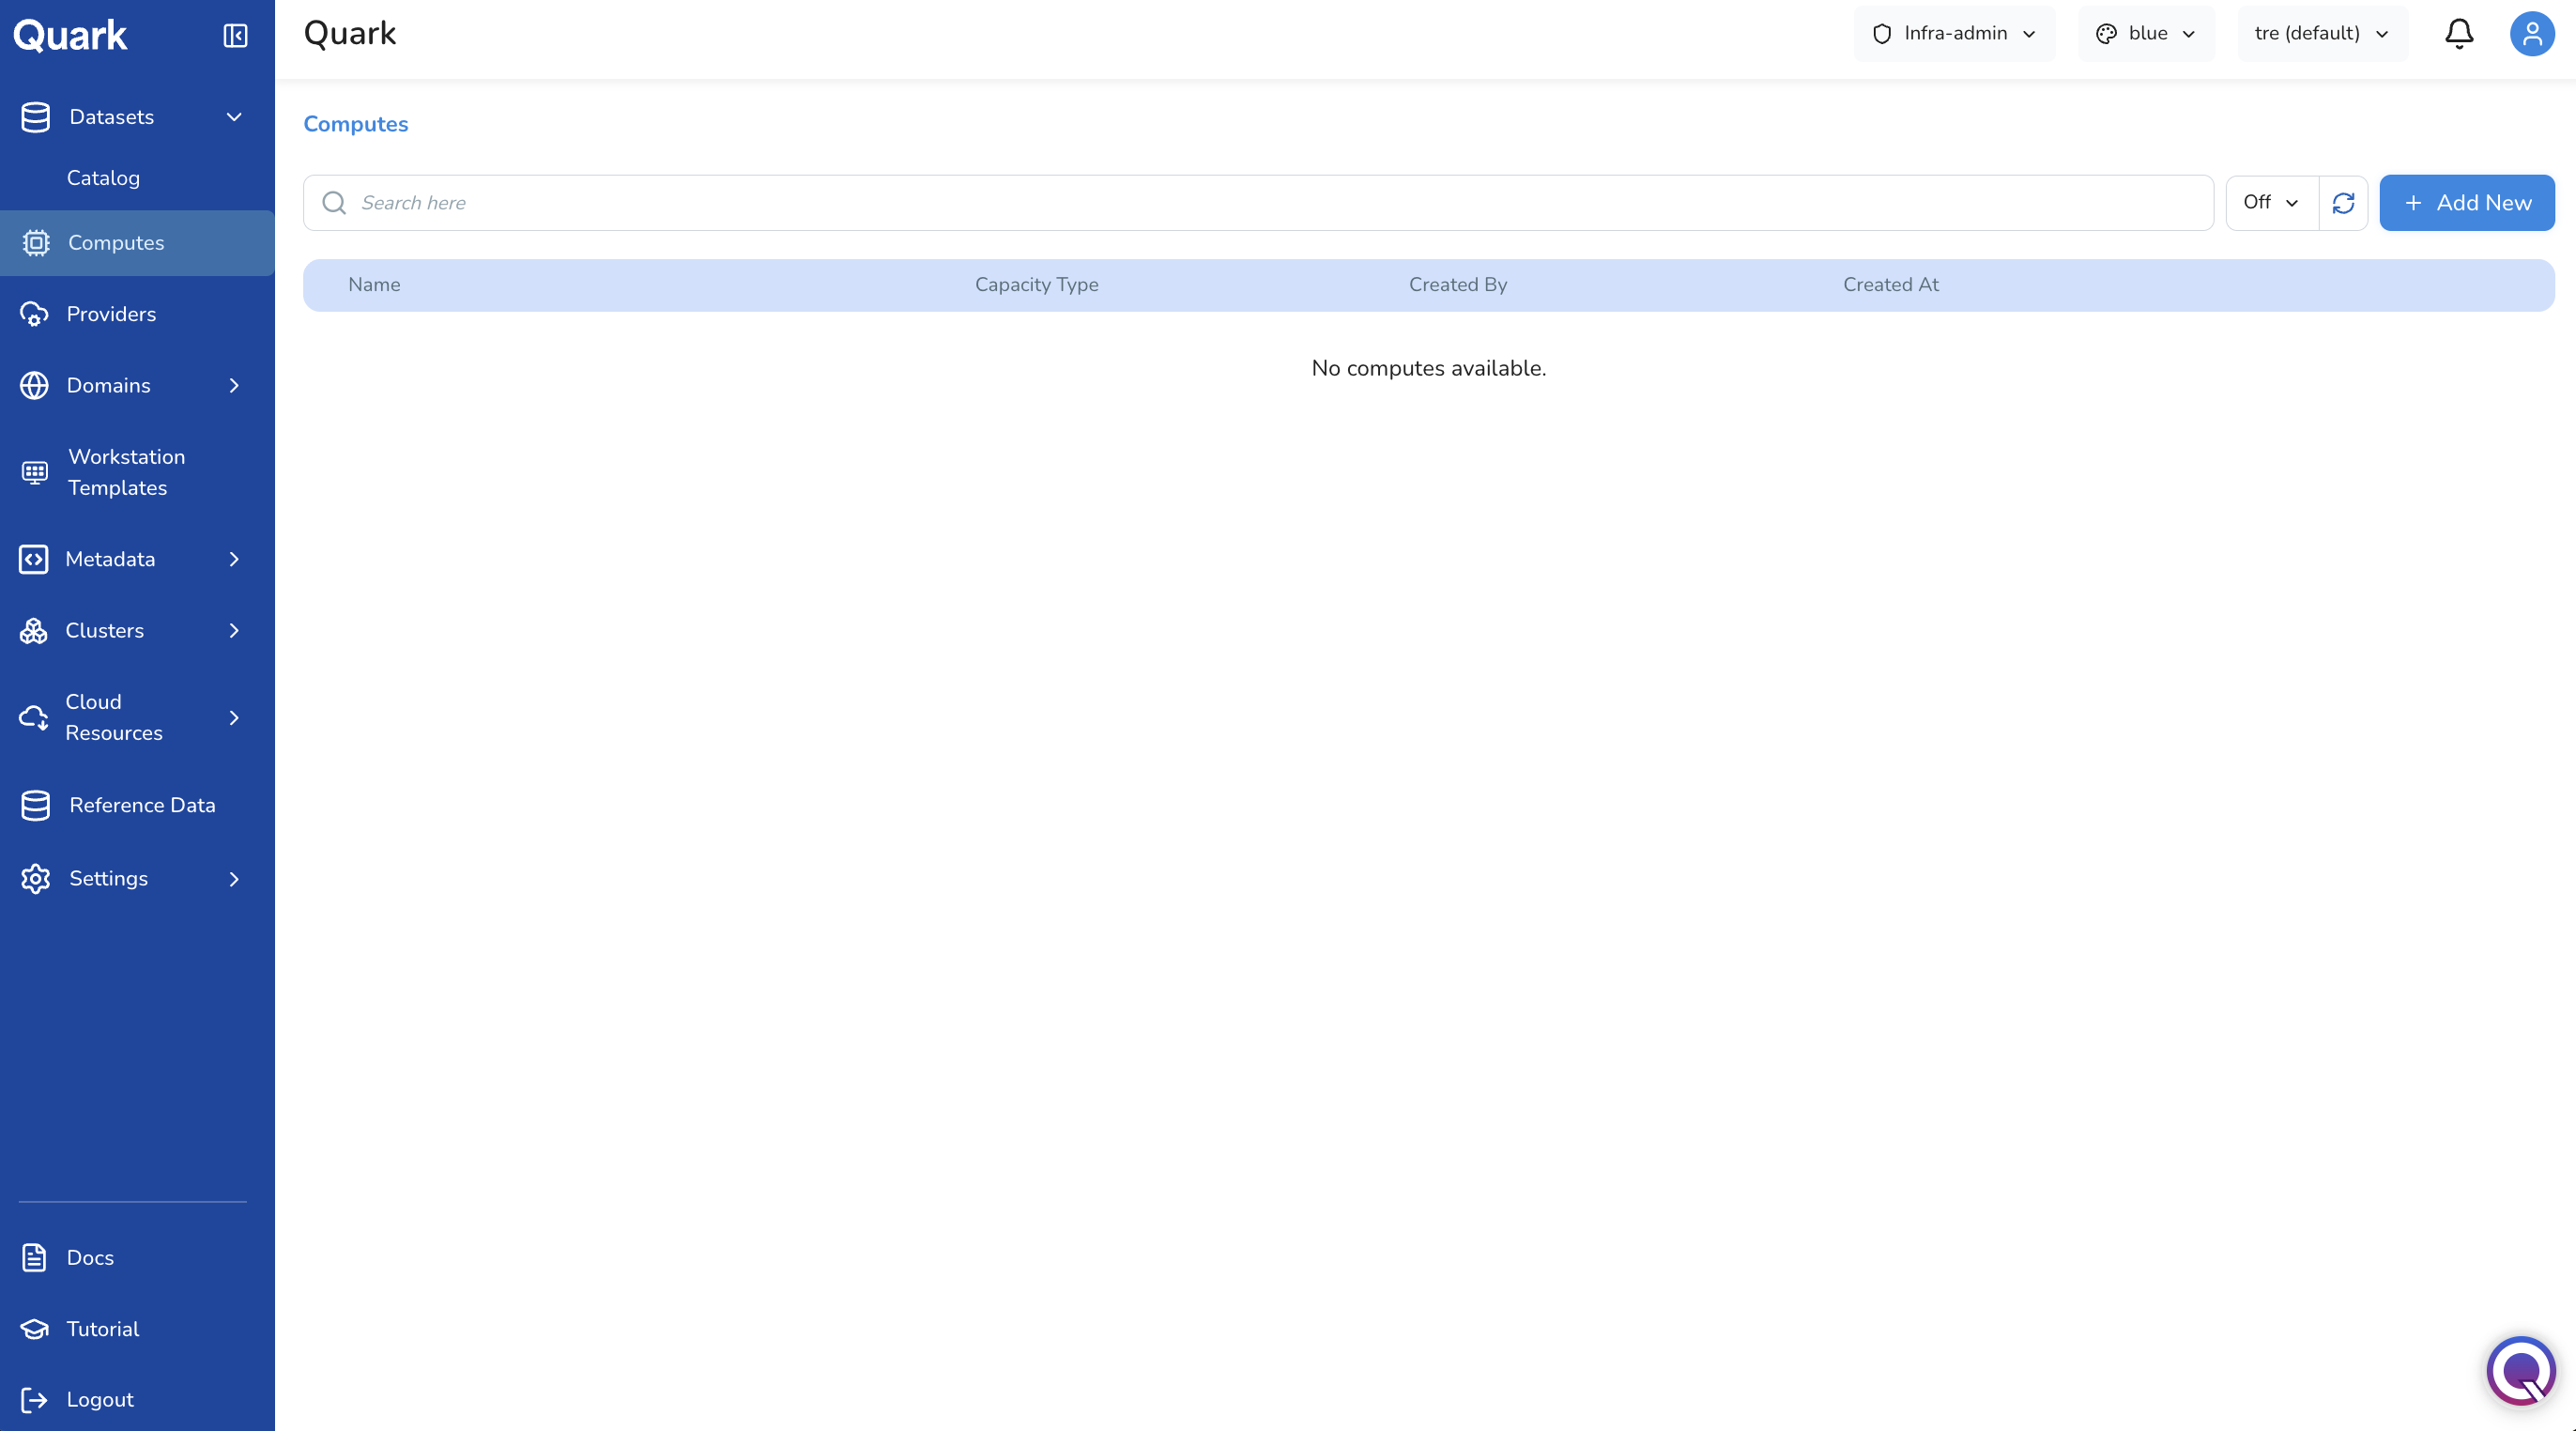Click the Domains globe icon
The height and width of the screenshot is (1431, 2576).
click(34, 385)
